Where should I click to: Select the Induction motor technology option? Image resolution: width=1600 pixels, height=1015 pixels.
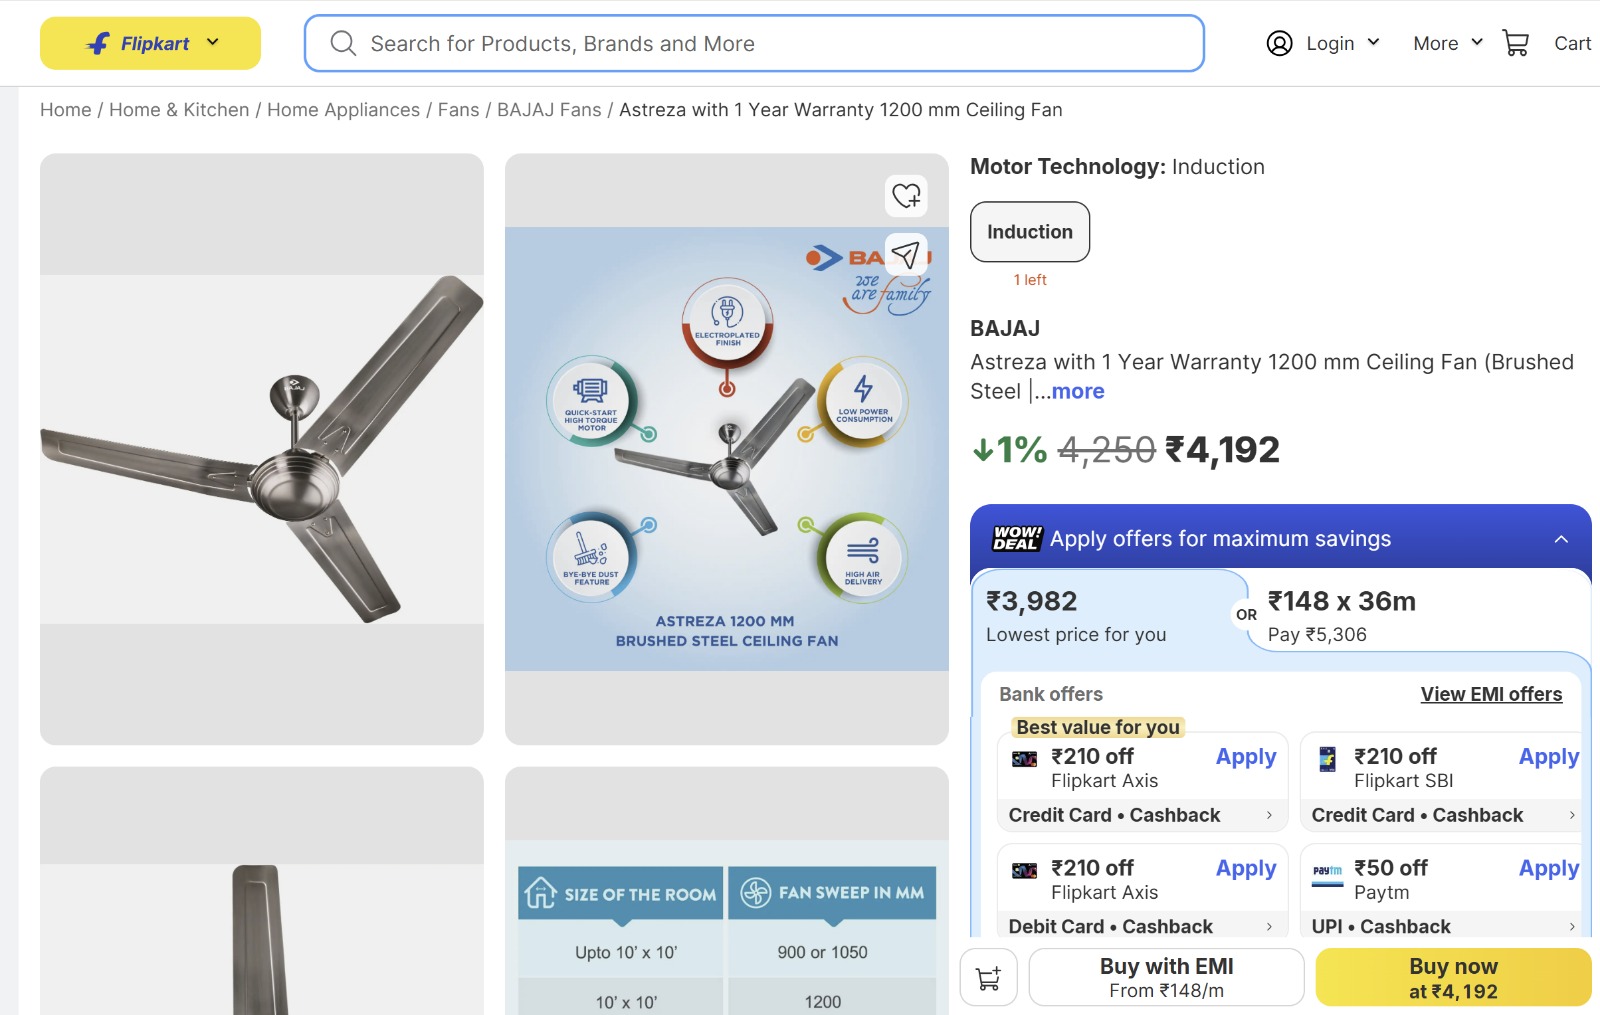pos(1029,232)
